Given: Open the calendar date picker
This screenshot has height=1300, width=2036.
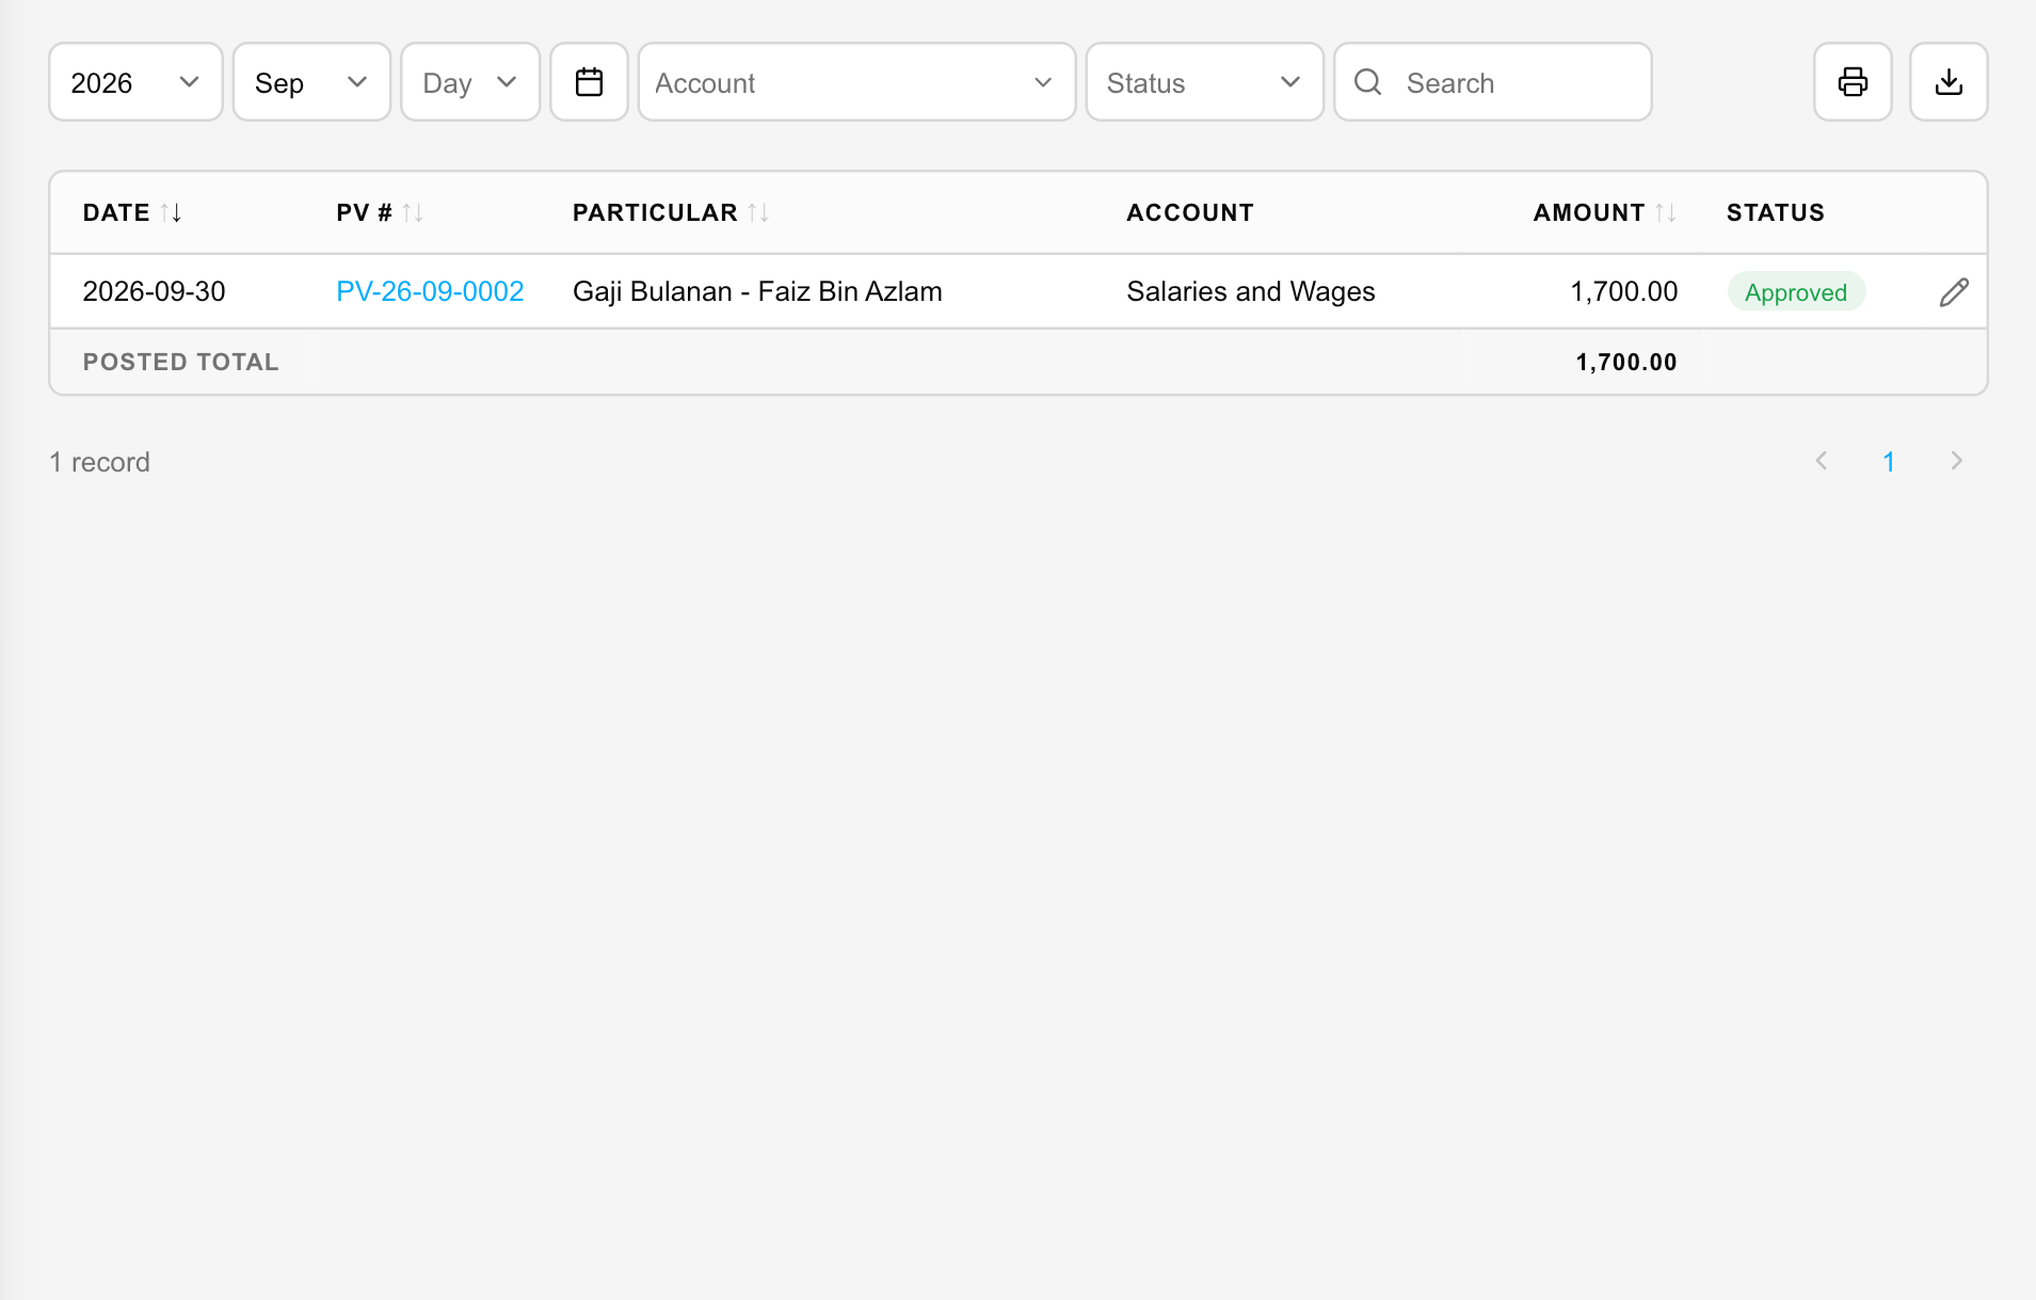Looking at the screenshot, I should [589, 82].
